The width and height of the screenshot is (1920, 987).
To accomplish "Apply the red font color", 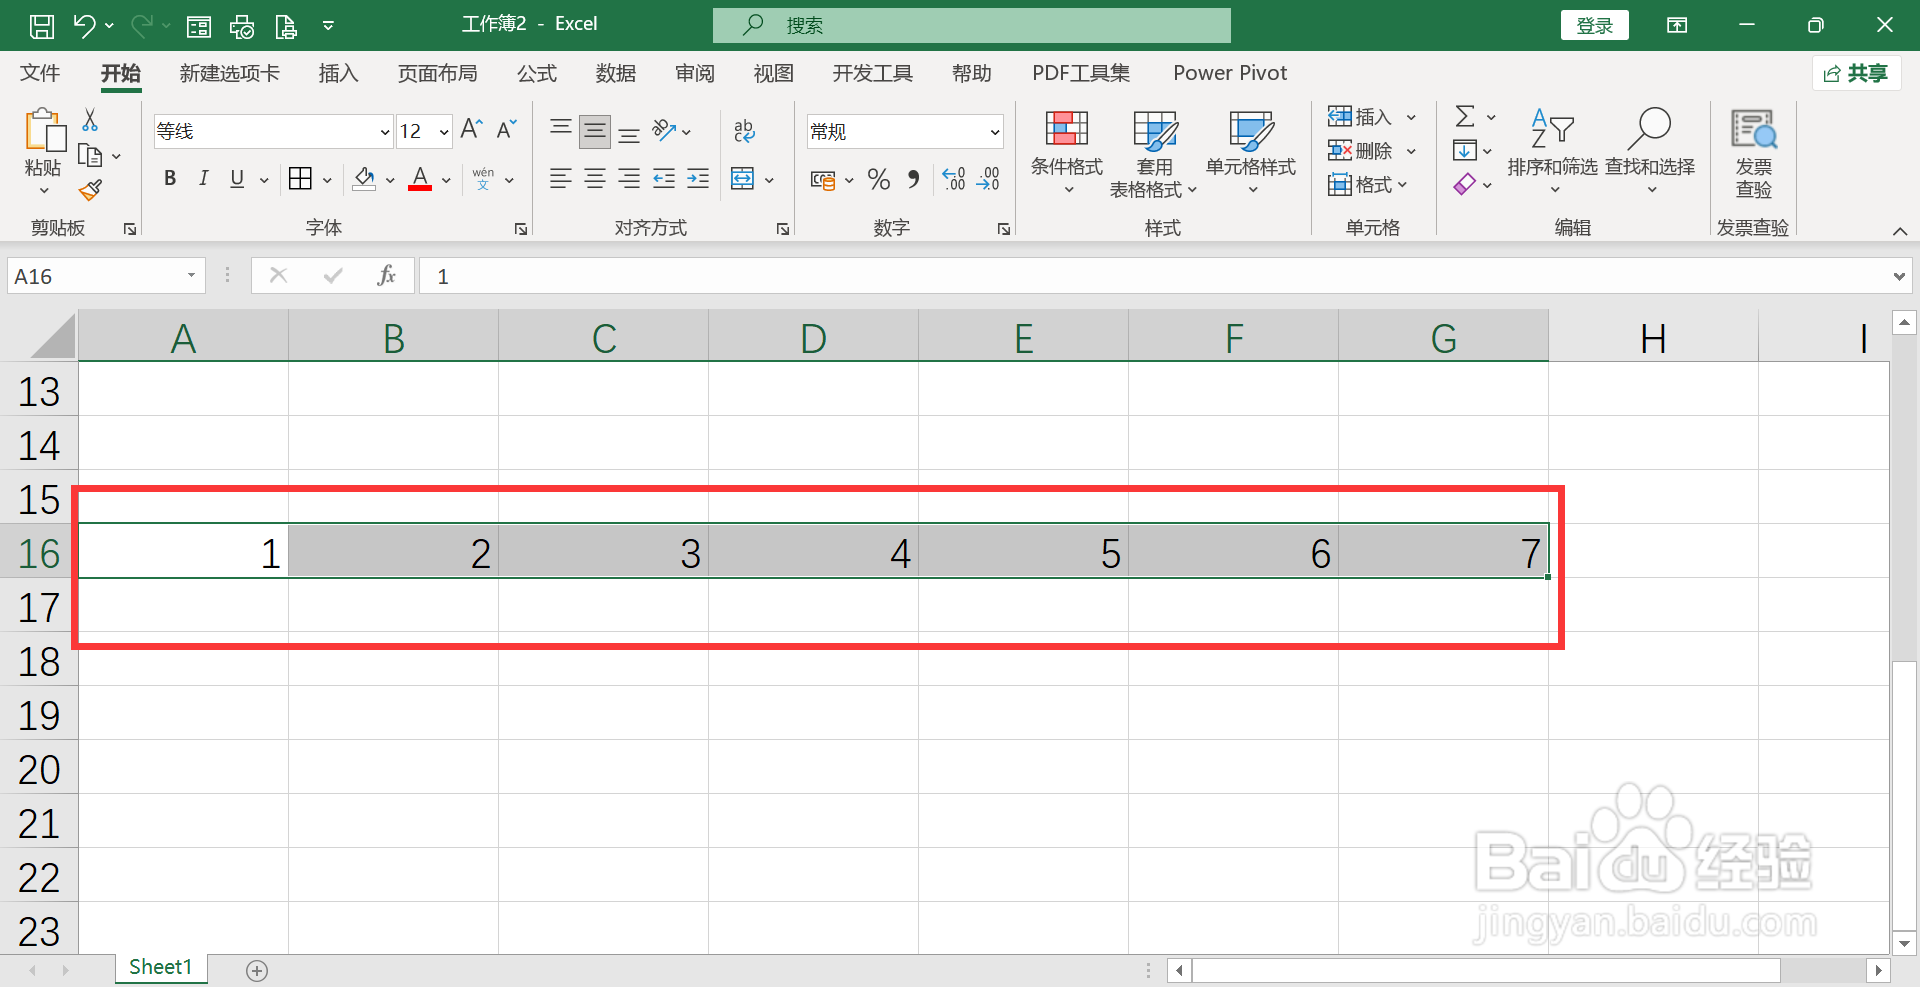I will [420, 179].
